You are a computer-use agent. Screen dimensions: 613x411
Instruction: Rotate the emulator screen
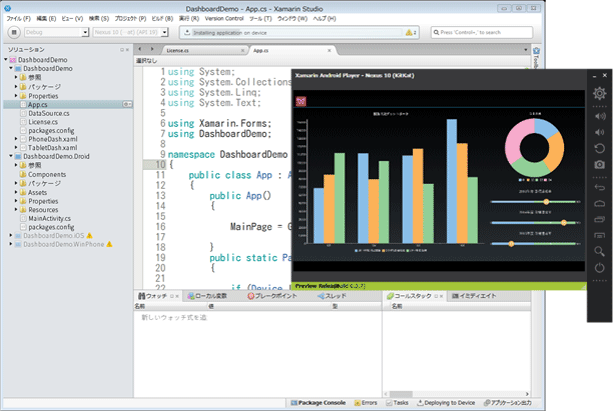[x=599, y=148]
